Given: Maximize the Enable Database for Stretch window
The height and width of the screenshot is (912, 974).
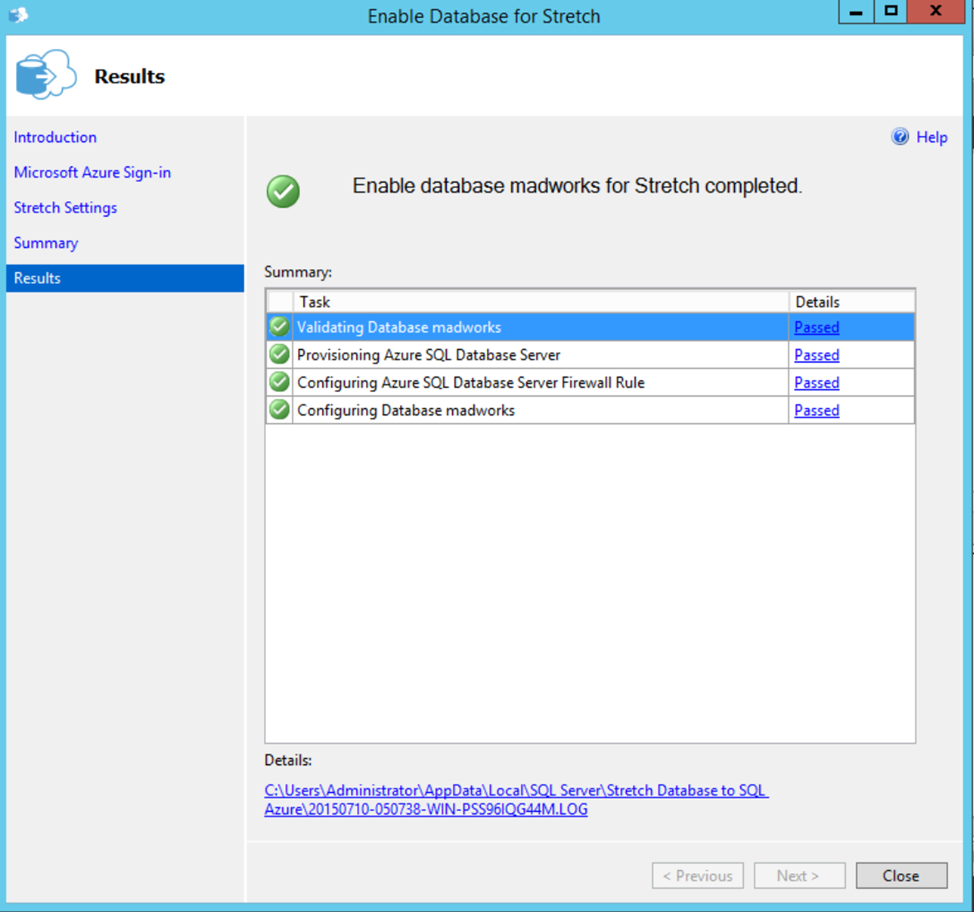Looking at the screenshot, I should pos(891,11).
